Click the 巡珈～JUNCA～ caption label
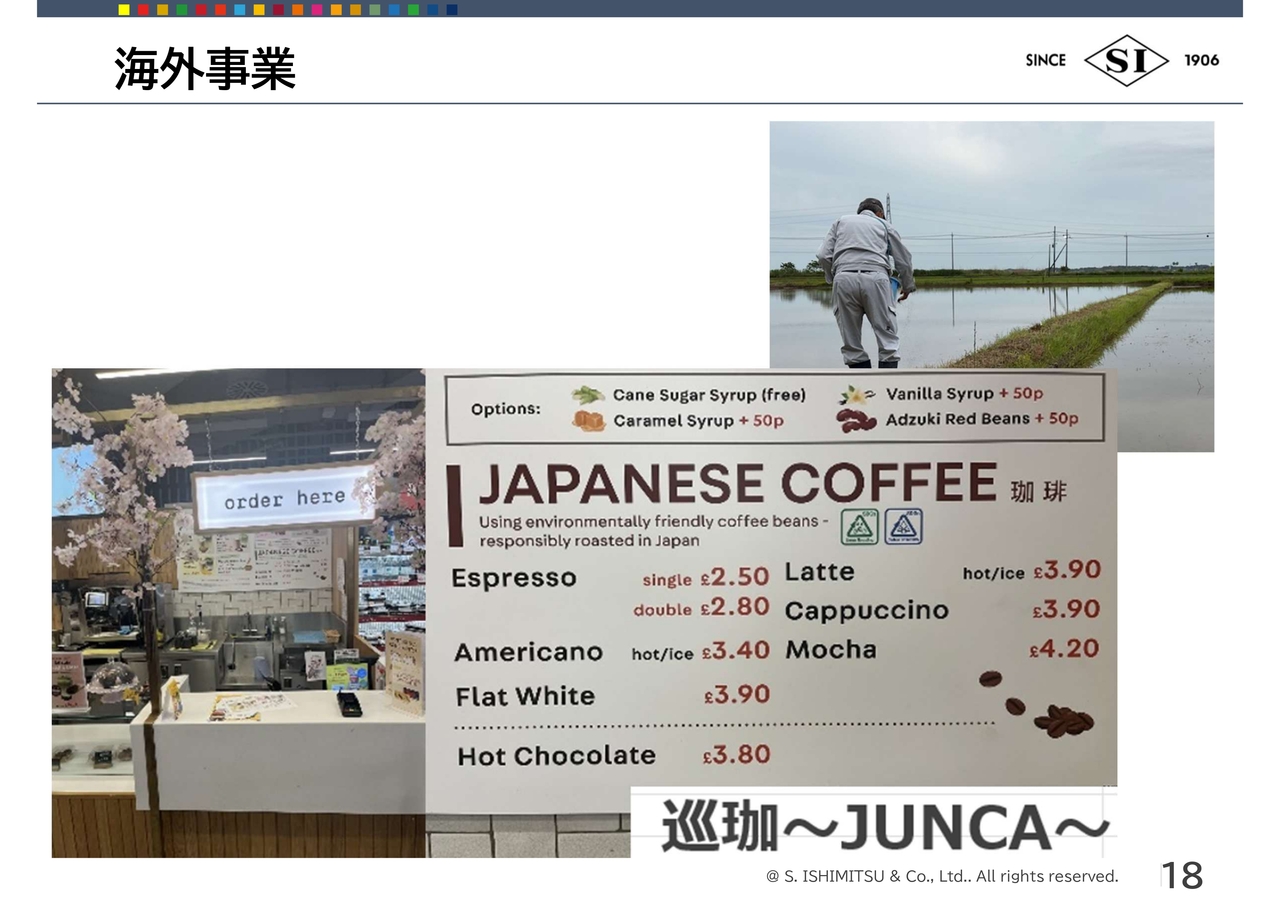The image size is (1280, 905). pos(885,827)
